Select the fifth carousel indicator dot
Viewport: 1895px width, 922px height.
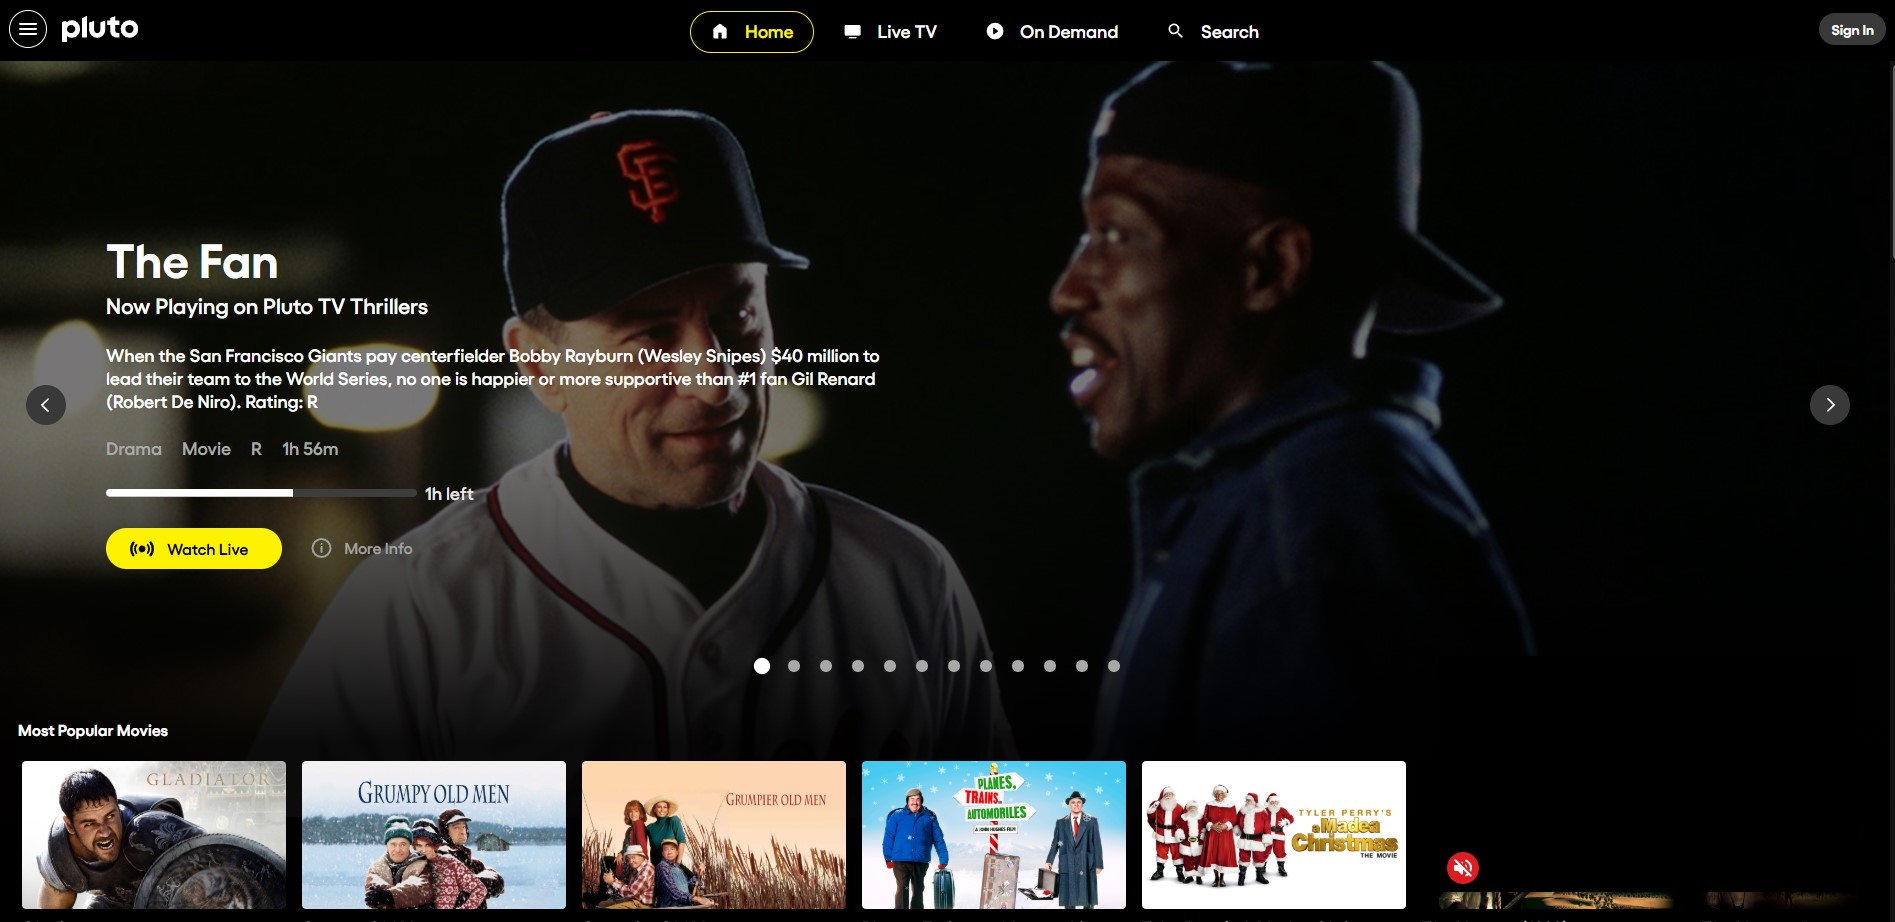[891, 665]
